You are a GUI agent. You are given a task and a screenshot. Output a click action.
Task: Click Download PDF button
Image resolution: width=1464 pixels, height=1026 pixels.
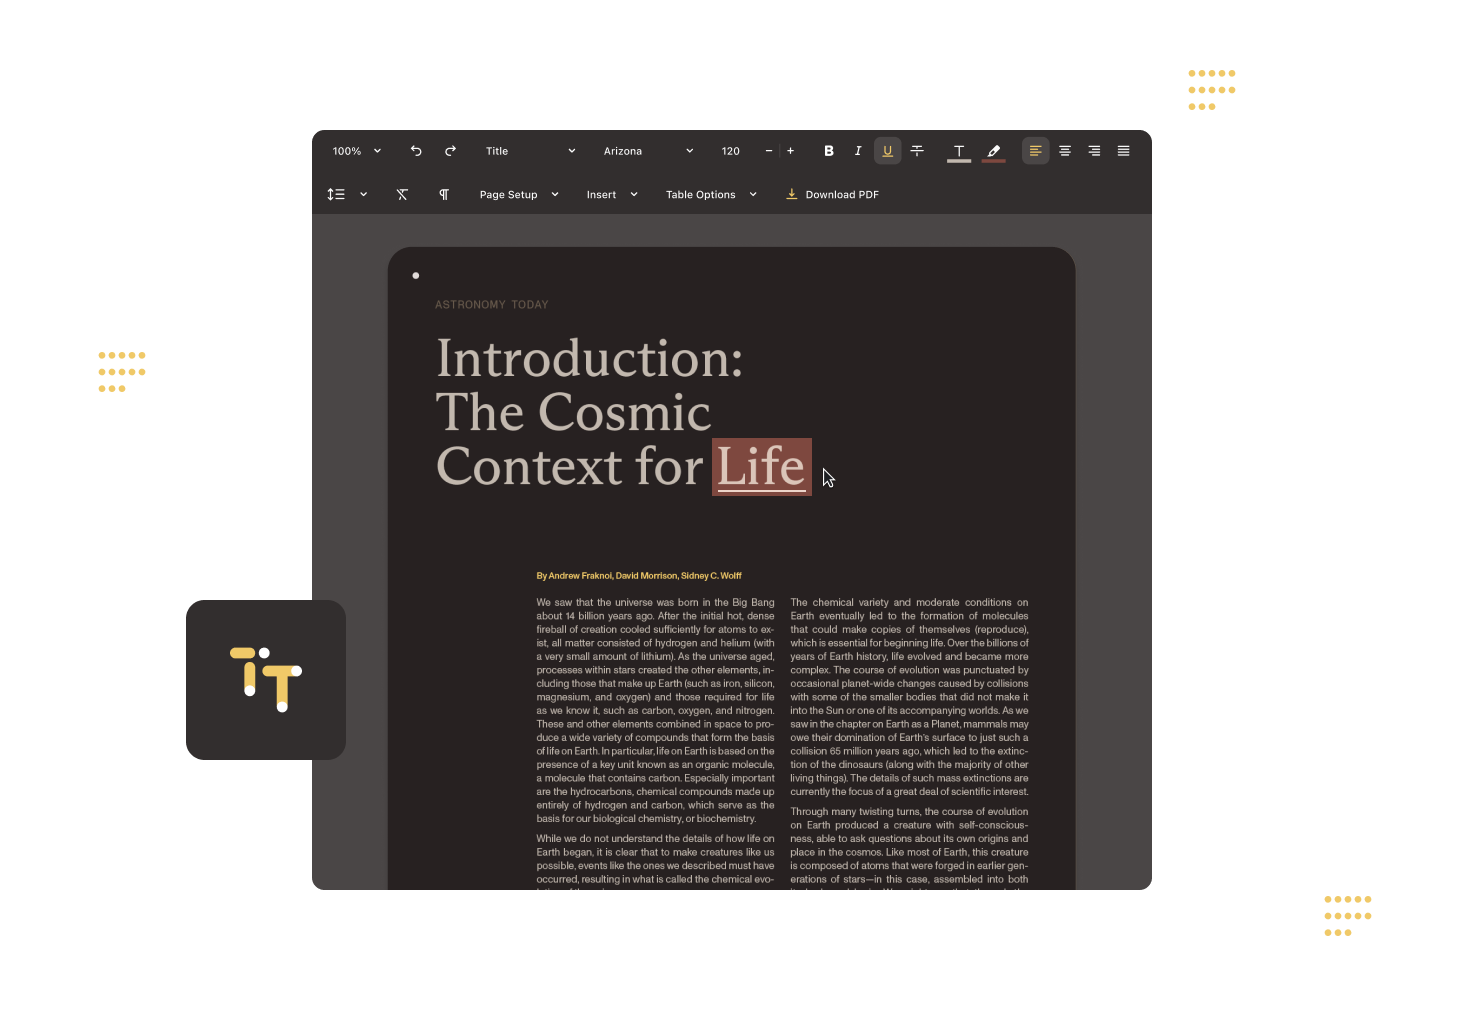[832, 195]
